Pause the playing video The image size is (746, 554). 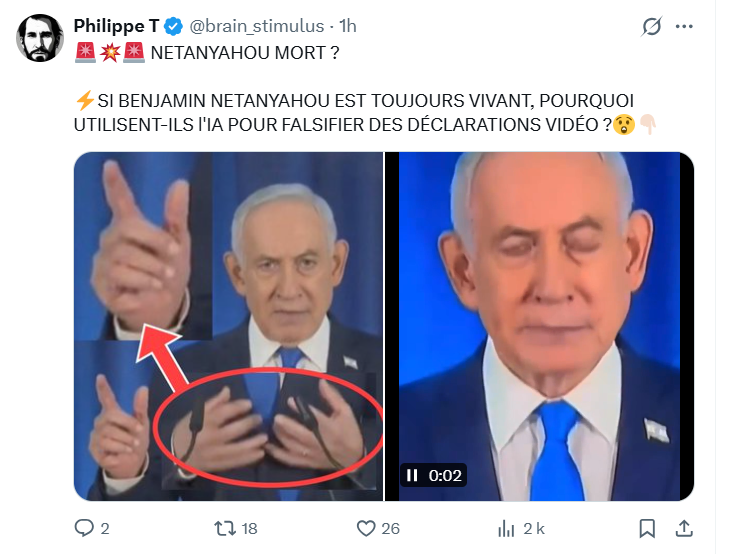[412, 475]
